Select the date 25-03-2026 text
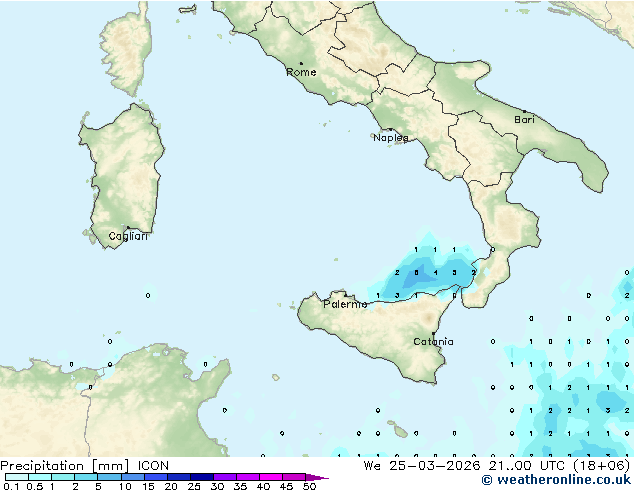Screen dimensions: 634x490 [x=435, y=466]
